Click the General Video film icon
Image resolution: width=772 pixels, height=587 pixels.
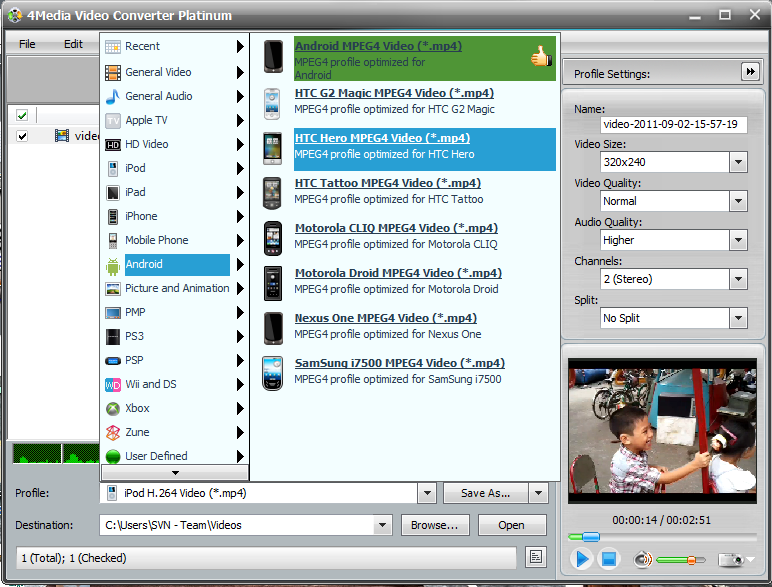coord(113,72)
